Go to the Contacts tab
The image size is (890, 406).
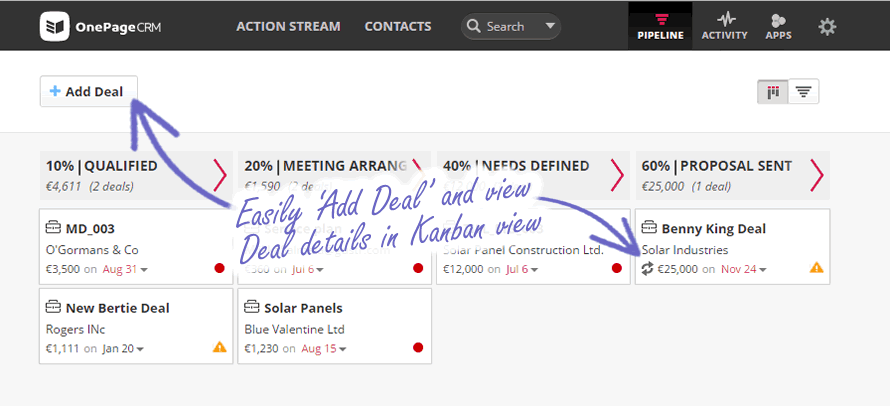398,27
